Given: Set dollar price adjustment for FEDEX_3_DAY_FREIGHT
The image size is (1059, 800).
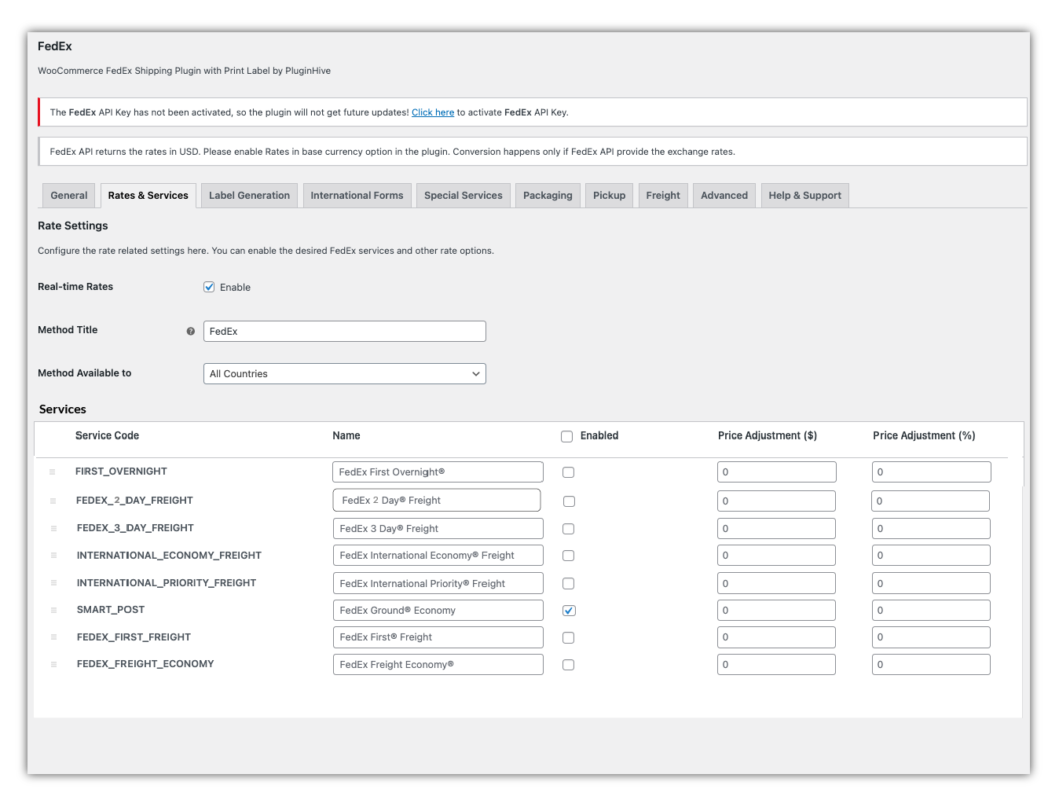Looking at the screenshot, I should click(777, 529).
